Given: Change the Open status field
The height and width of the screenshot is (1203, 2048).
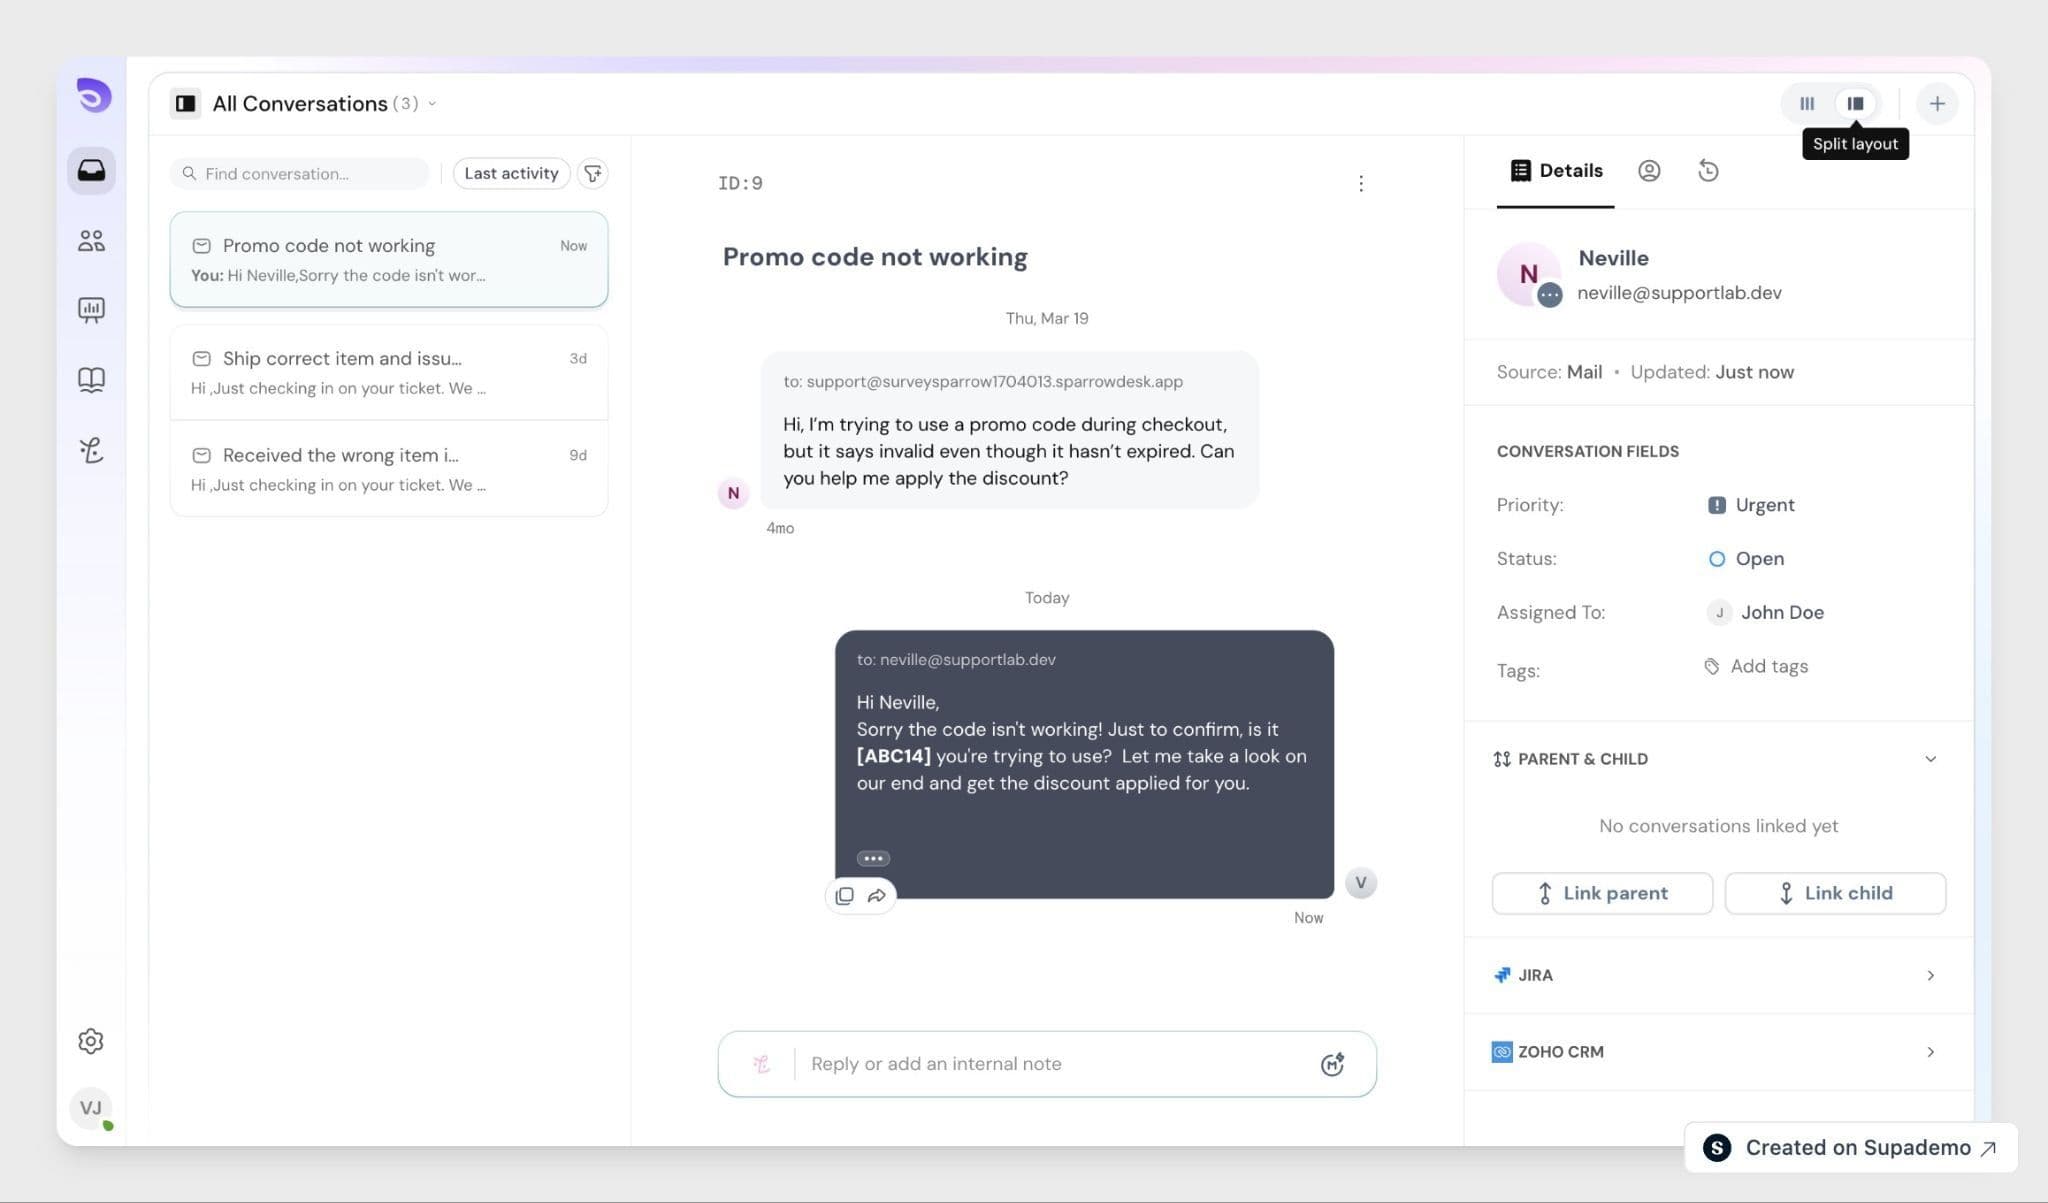Looking at the screenshot, I should (x=1746, y=559).
